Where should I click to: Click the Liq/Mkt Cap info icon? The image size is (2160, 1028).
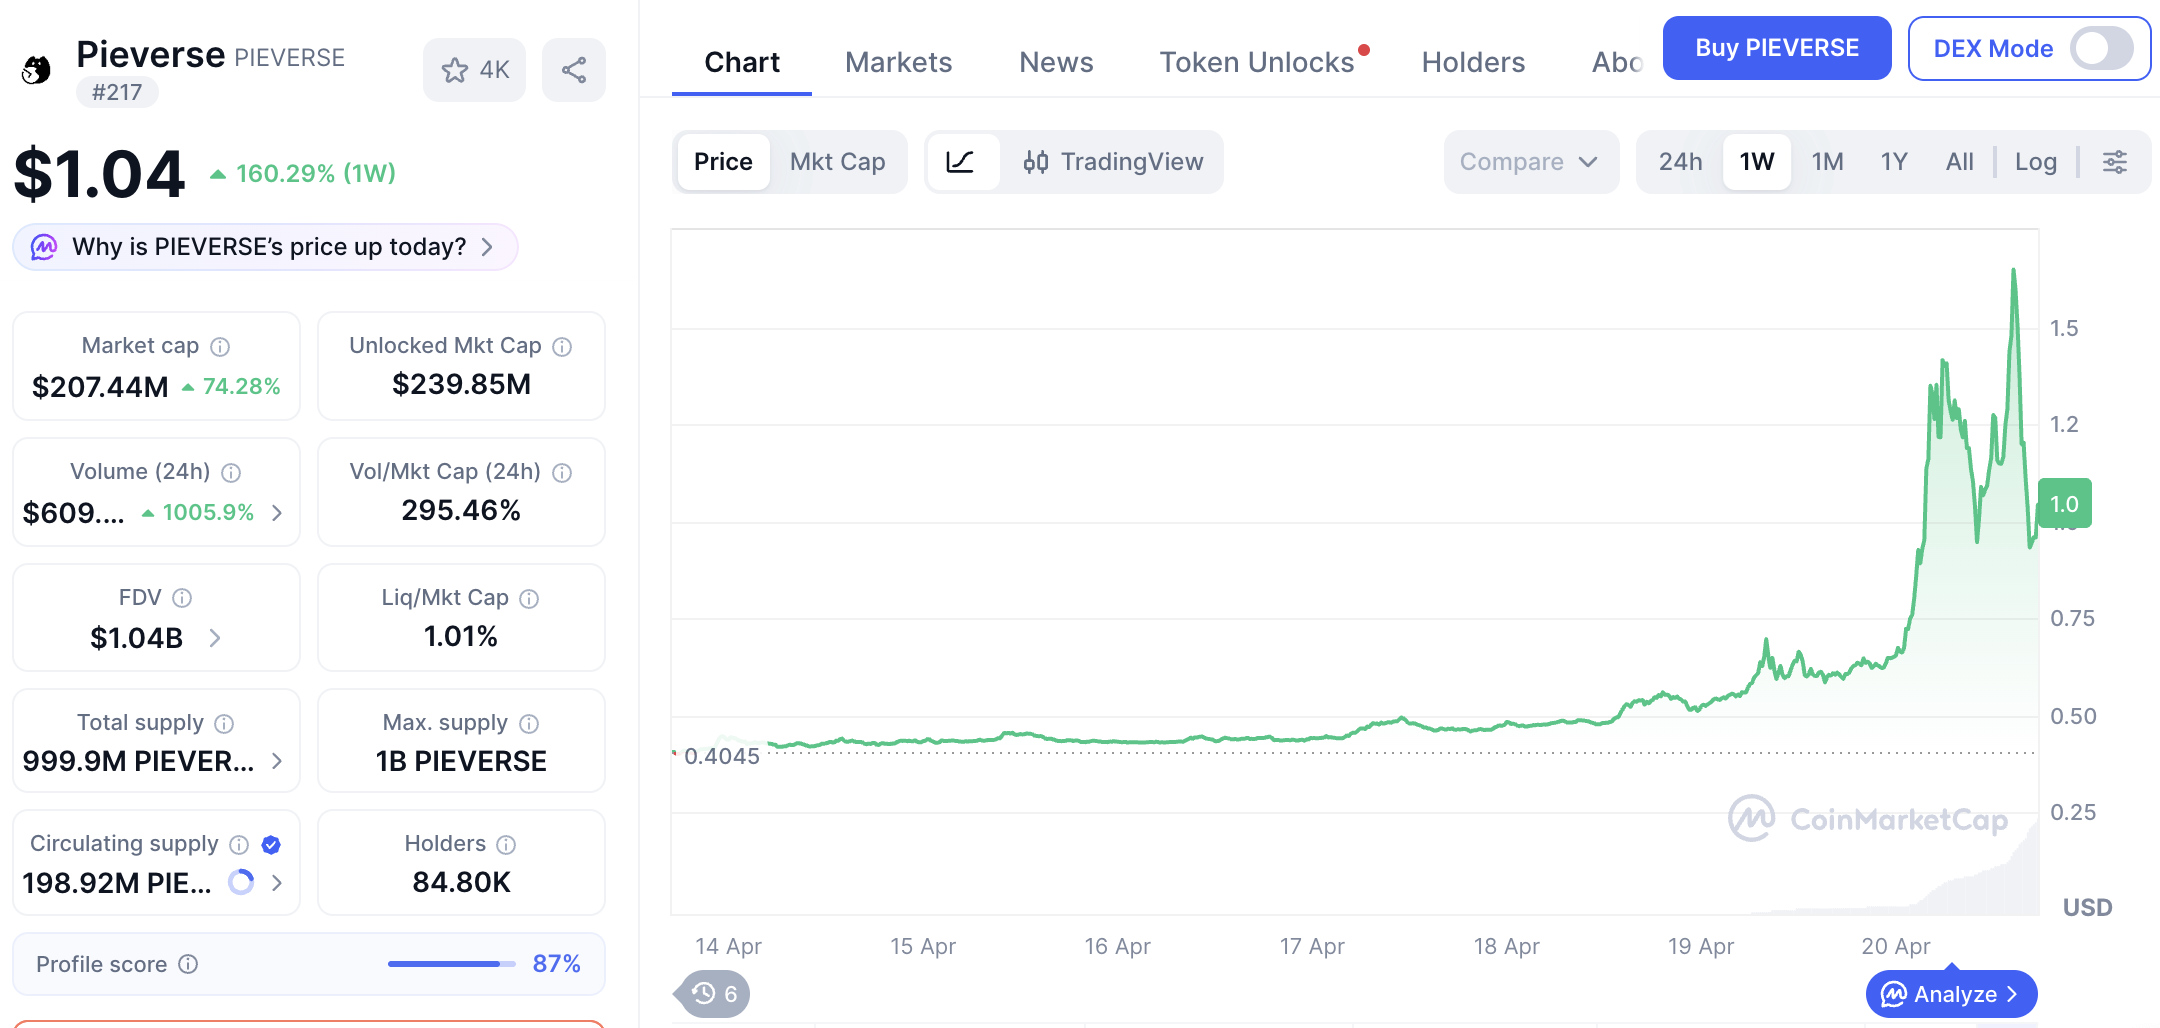point(530,599)
